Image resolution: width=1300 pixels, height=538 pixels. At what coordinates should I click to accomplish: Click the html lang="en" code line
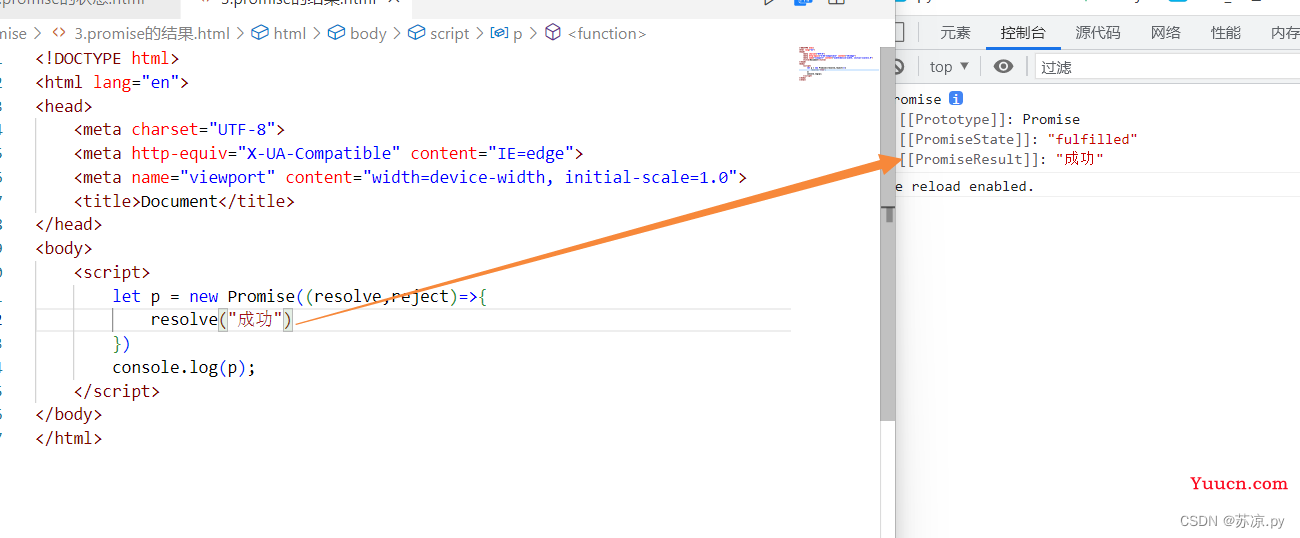click(x=112, y=82)
